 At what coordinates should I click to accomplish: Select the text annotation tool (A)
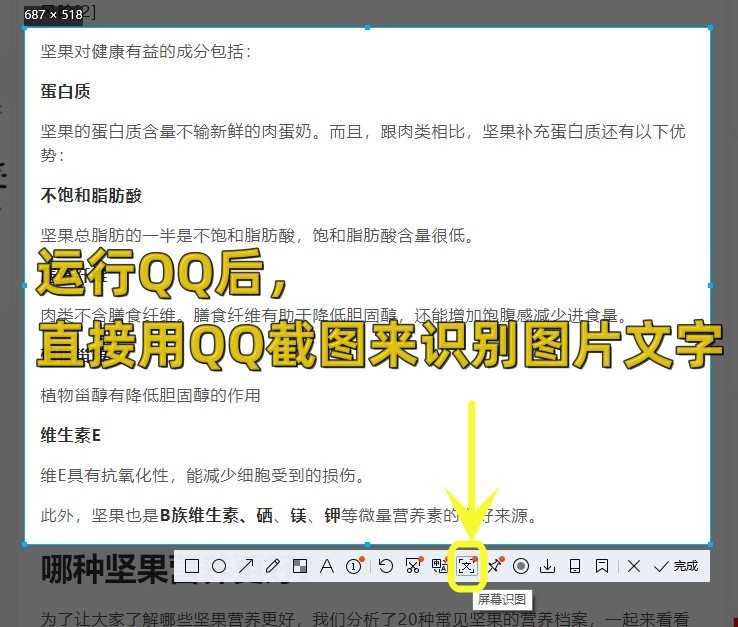327,566
